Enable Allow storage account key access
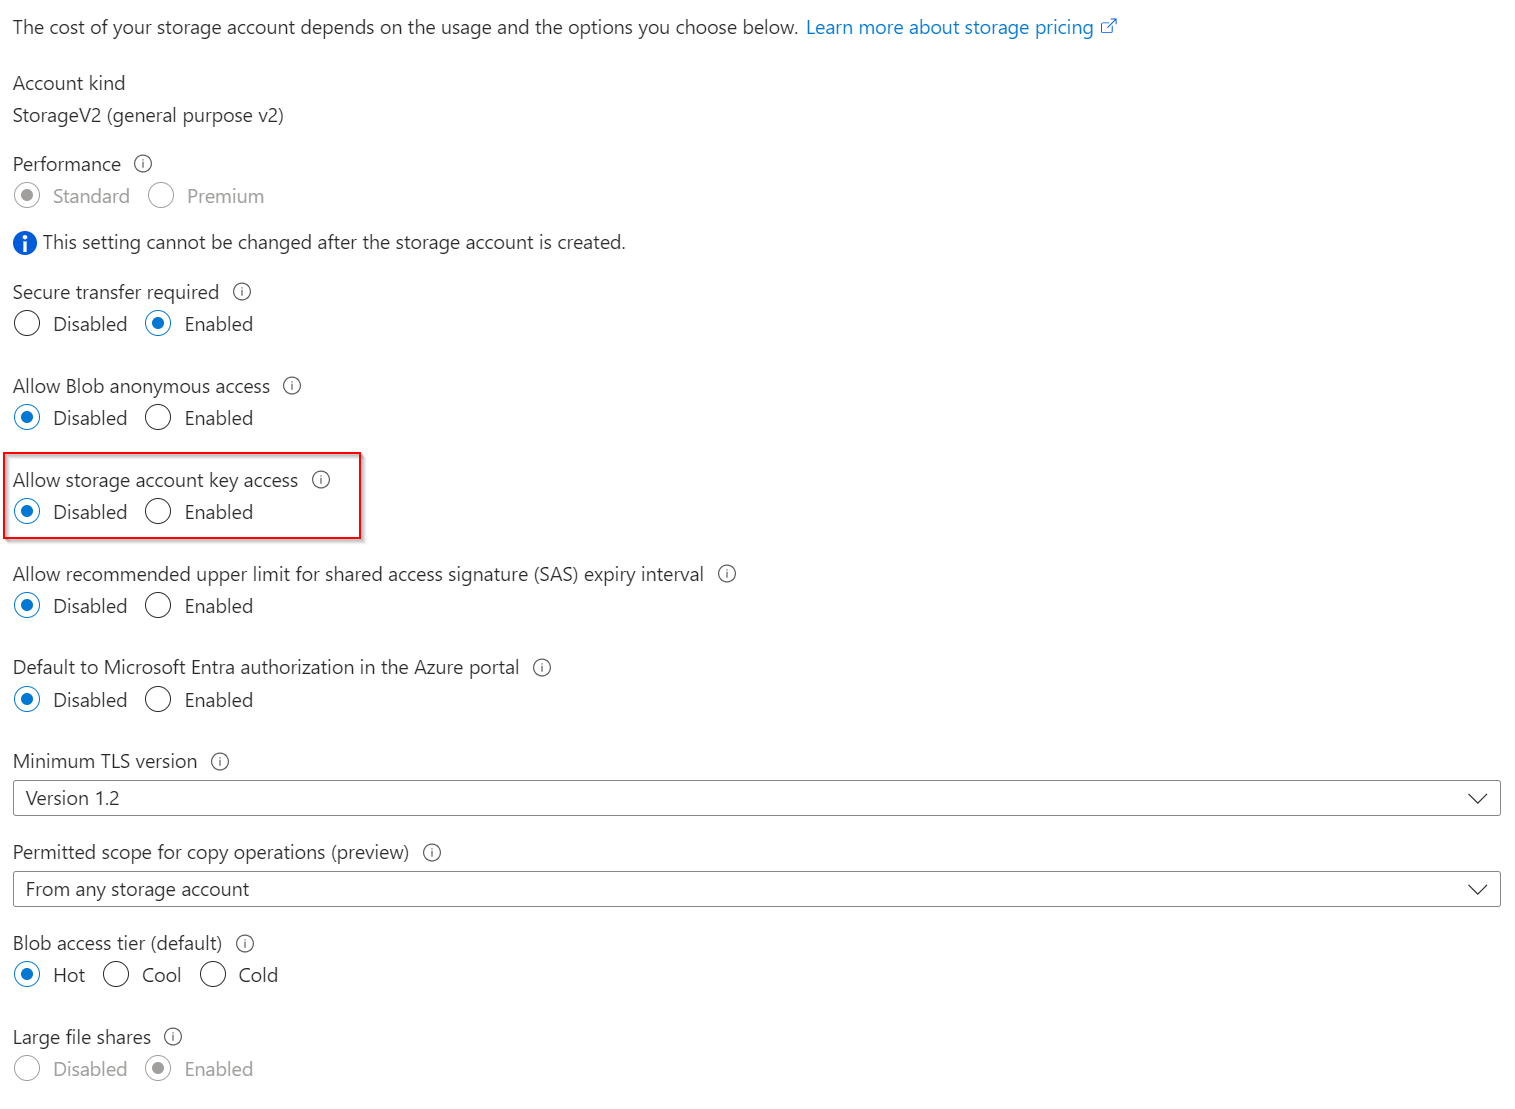The image size is (1515, 1109). point(158,512)
